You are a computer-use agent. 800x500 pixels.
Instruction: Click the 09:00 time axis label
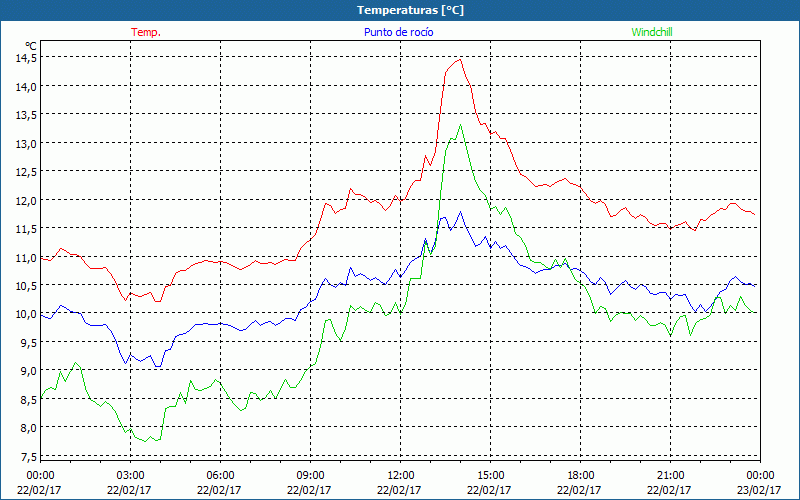[x=310, y=476]
